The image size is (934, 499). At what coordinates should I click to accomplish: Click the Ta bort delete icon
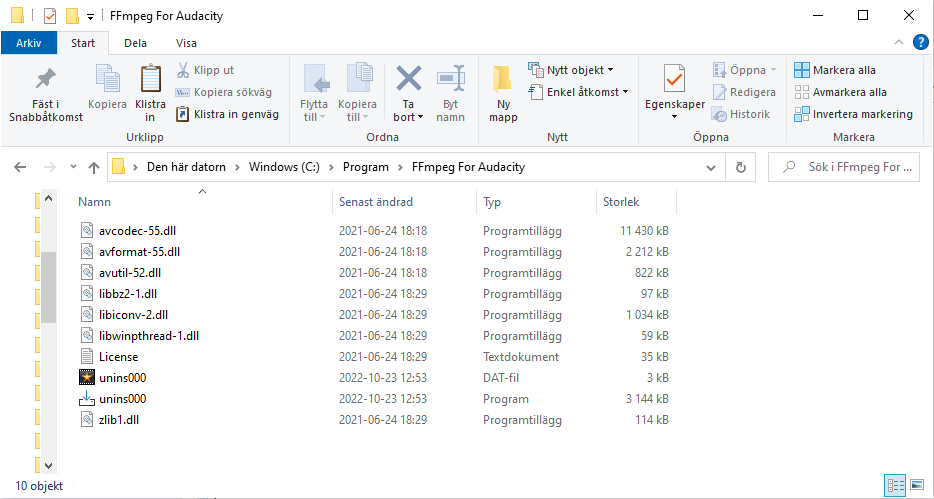408,79
